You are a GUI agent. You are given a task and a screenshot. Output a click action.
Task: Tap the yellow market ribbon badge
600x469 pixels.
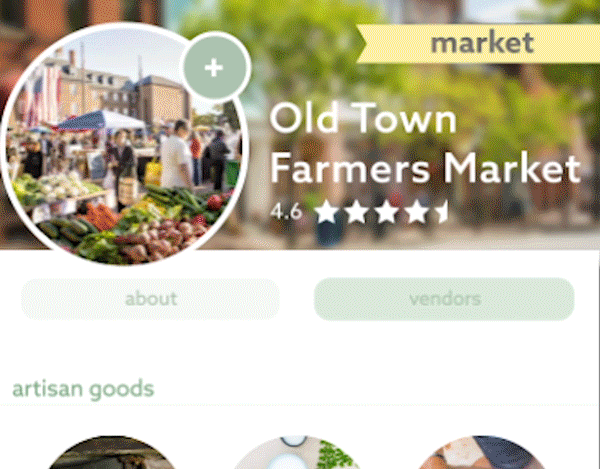click(478, 44)
